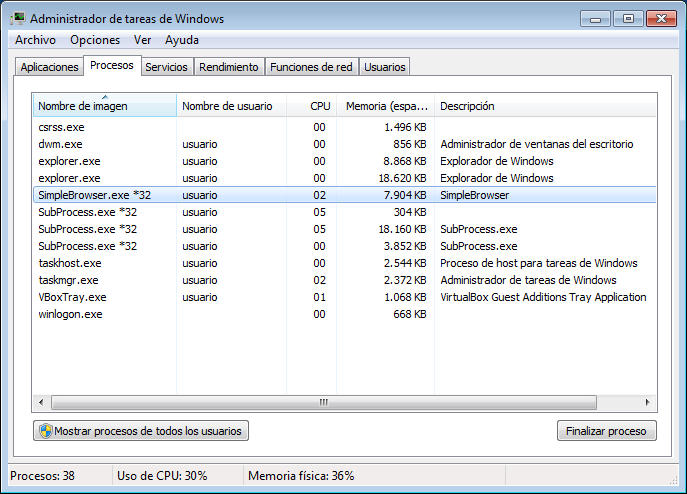
Task: Click Procesos: 38 in status bar
Action: pos(42,476)
